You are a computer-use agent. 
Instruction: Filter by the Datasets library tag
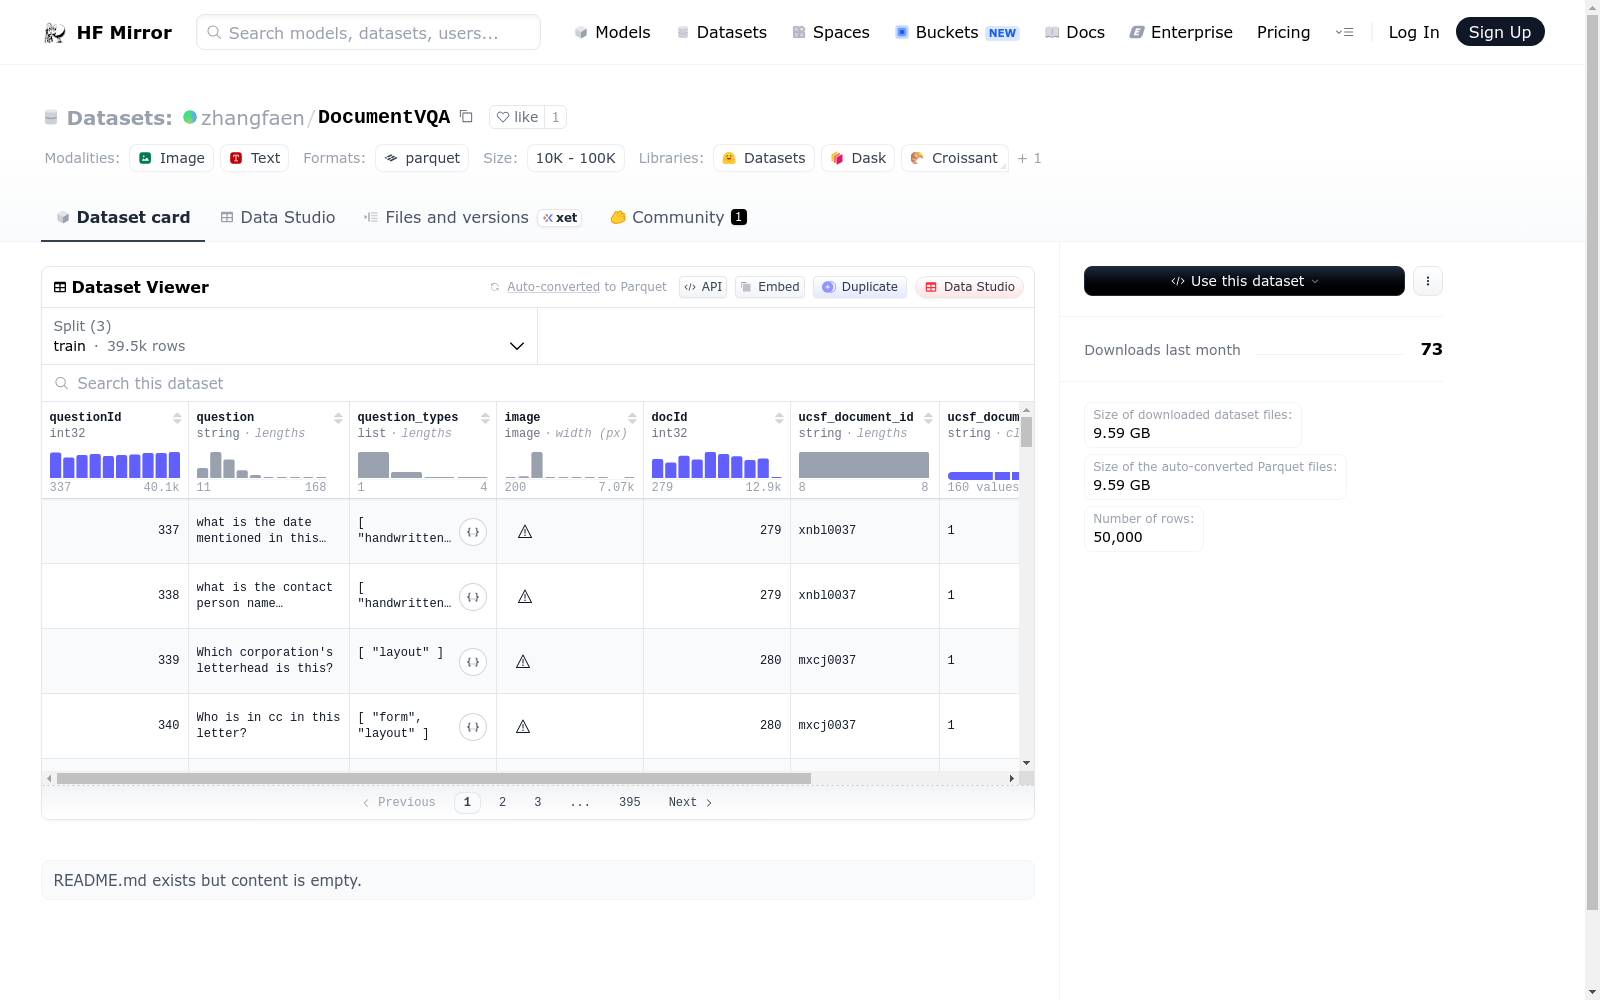pos(764,158)
